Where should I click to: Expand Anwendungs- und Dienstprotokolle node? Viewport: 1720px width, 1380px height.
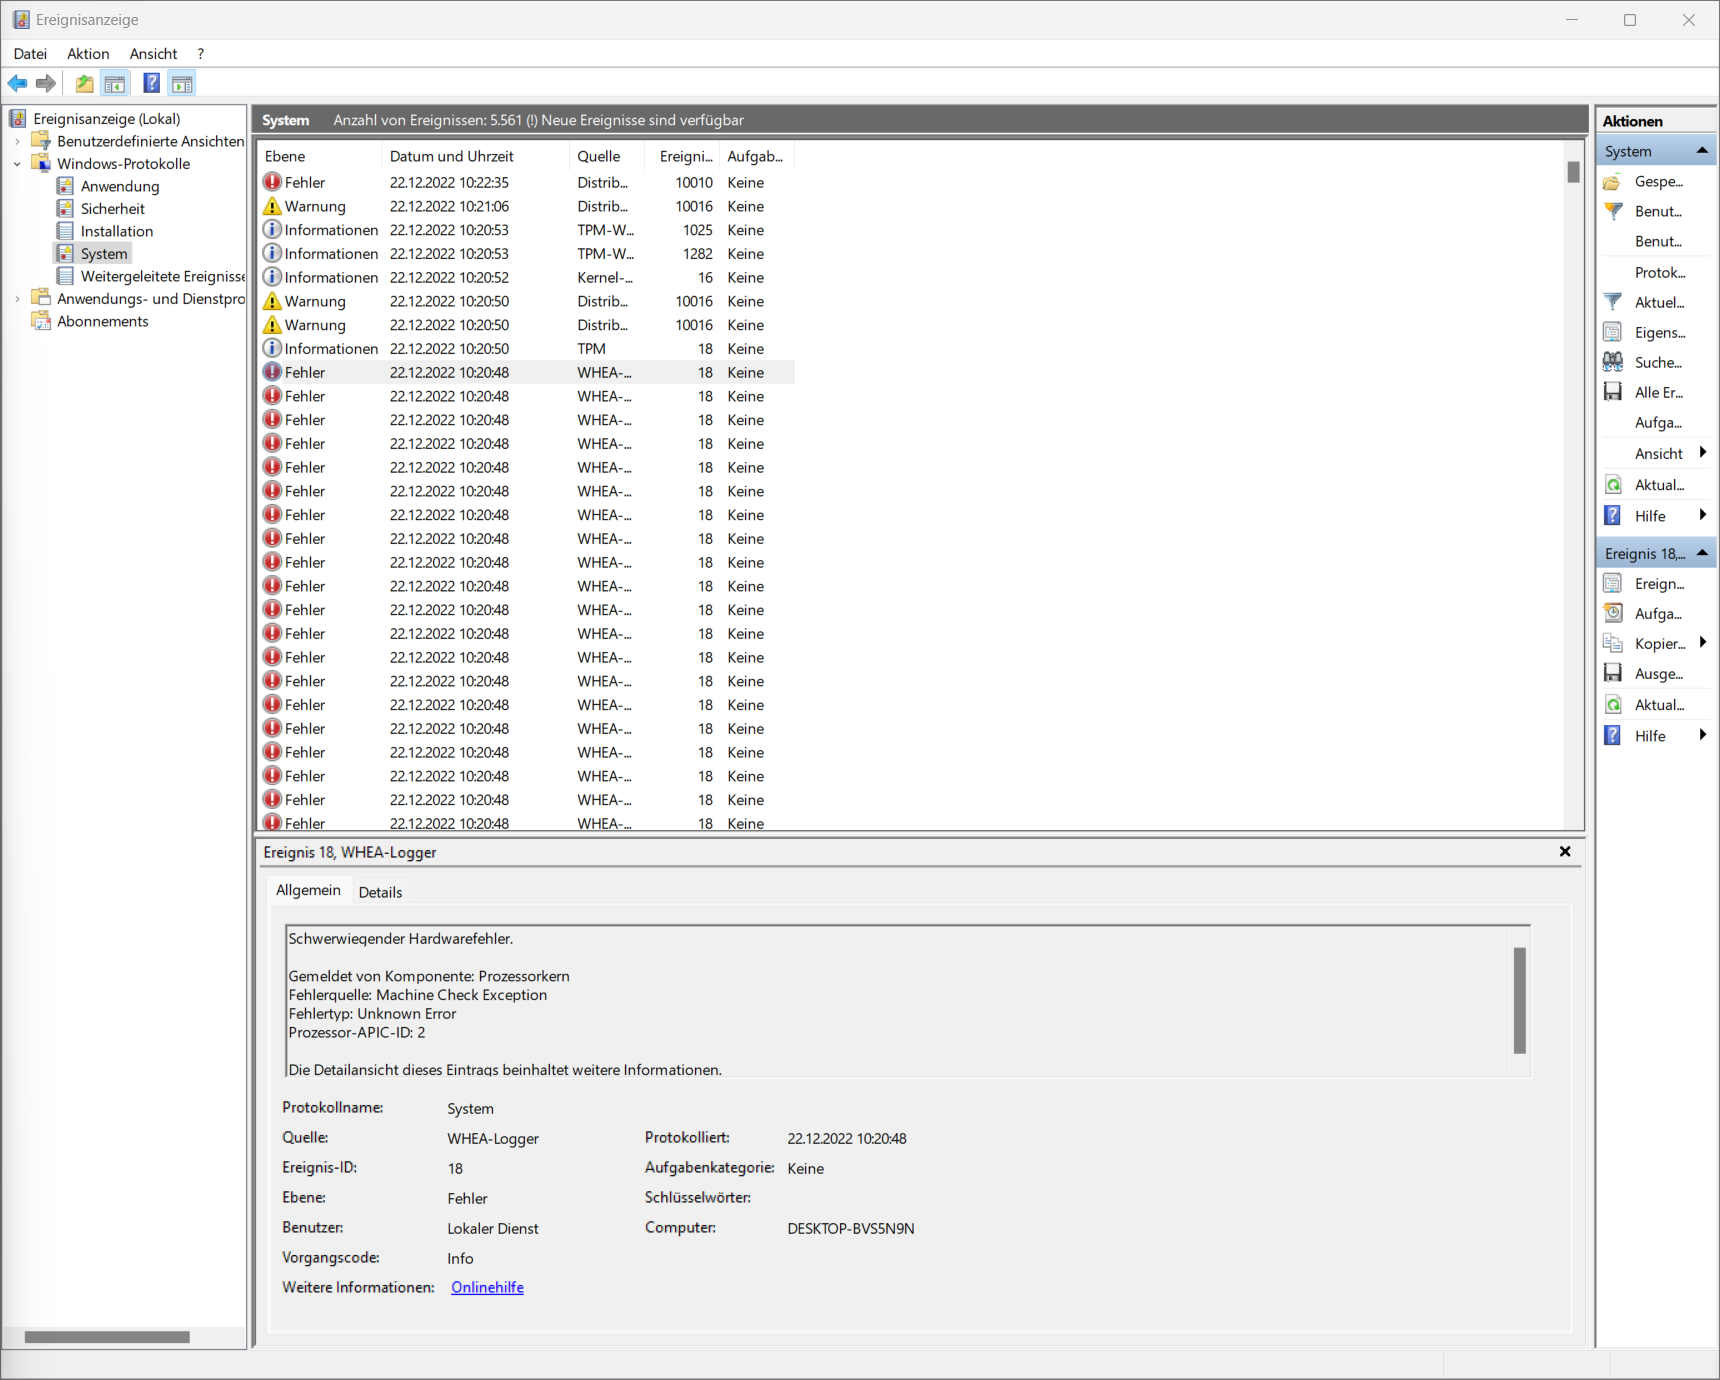pyautogui.click(x=17, y=299)
